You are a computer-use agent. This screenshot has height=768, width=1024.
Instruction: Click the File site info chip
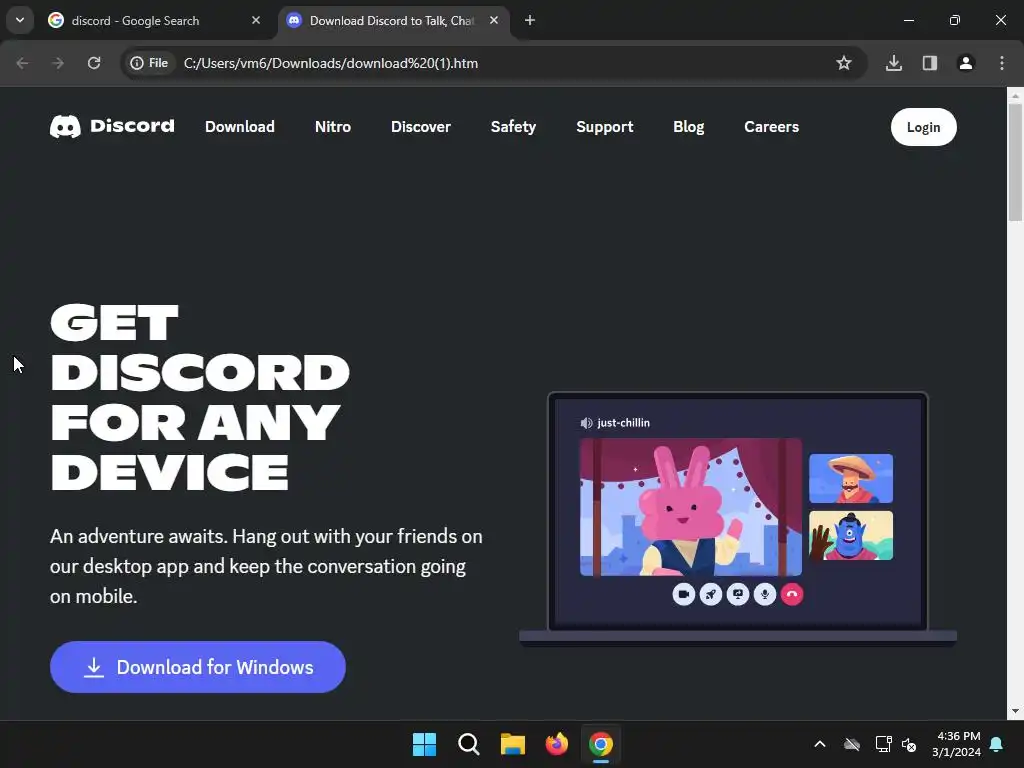[150, 63]
